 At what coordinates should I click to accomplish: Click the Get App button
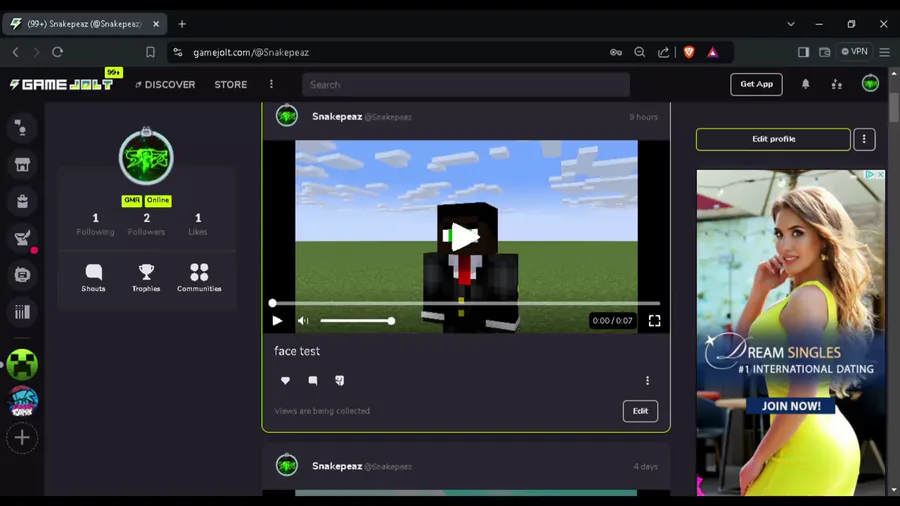(x=756, y=84)
